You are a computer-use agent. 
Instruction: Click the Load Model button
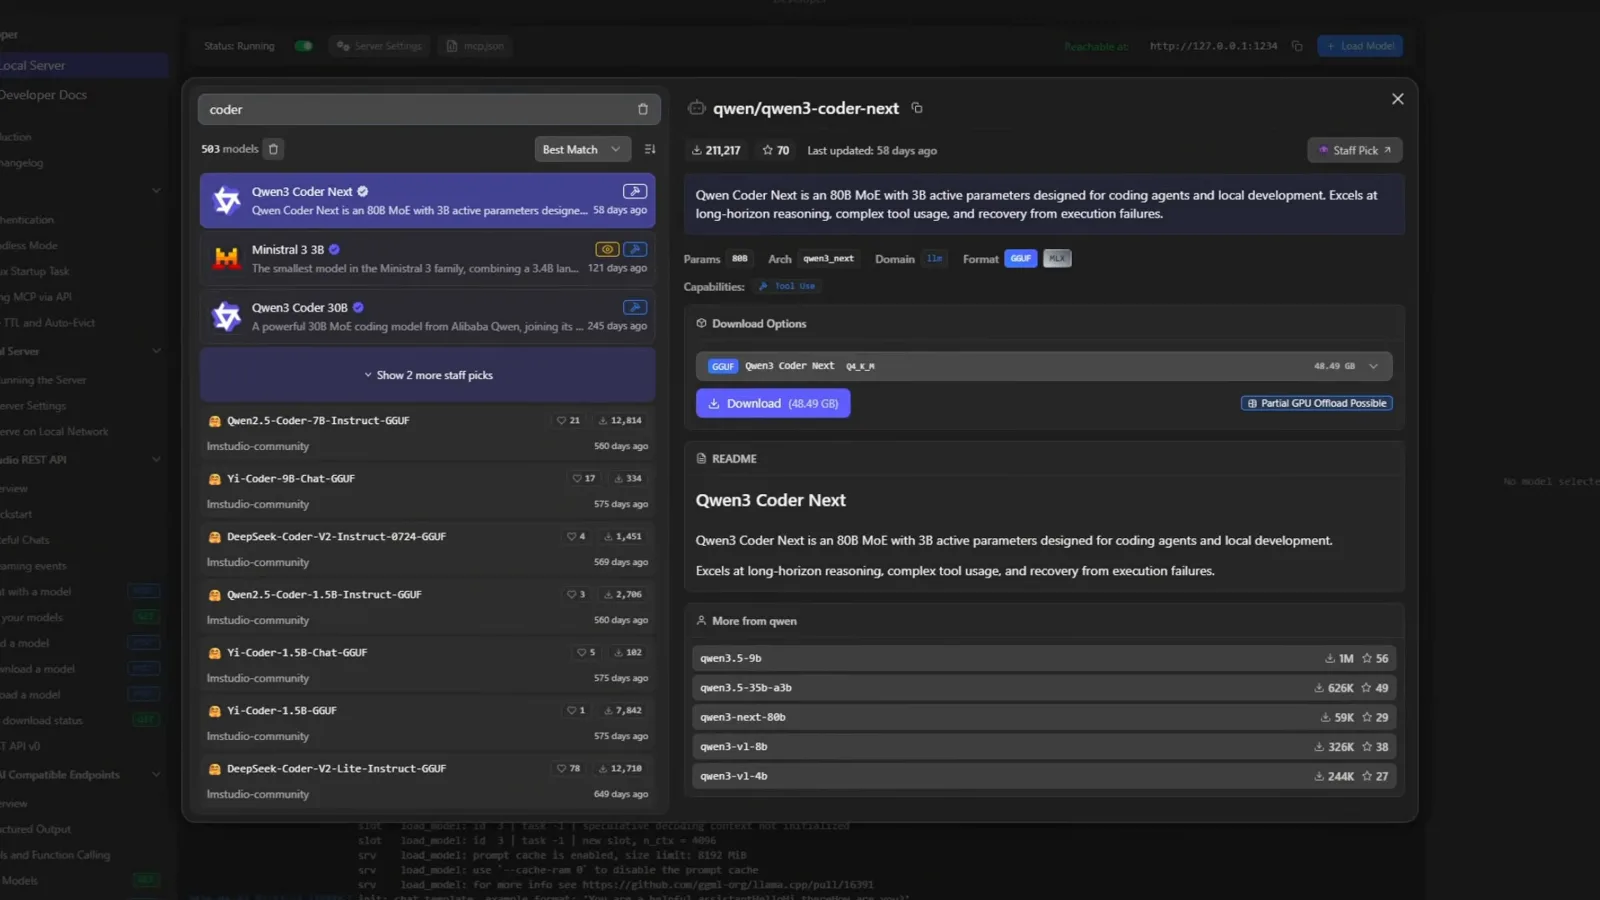(x=1360, y=46)
